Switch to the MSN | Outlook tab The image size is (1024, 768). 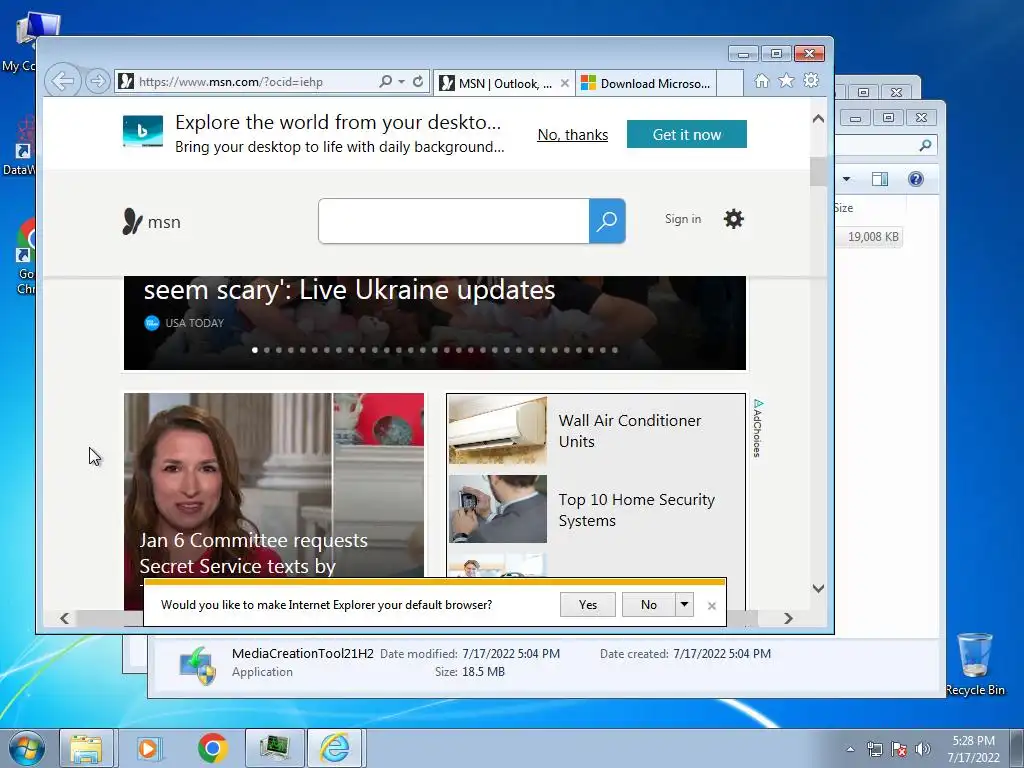click(504, 84)
